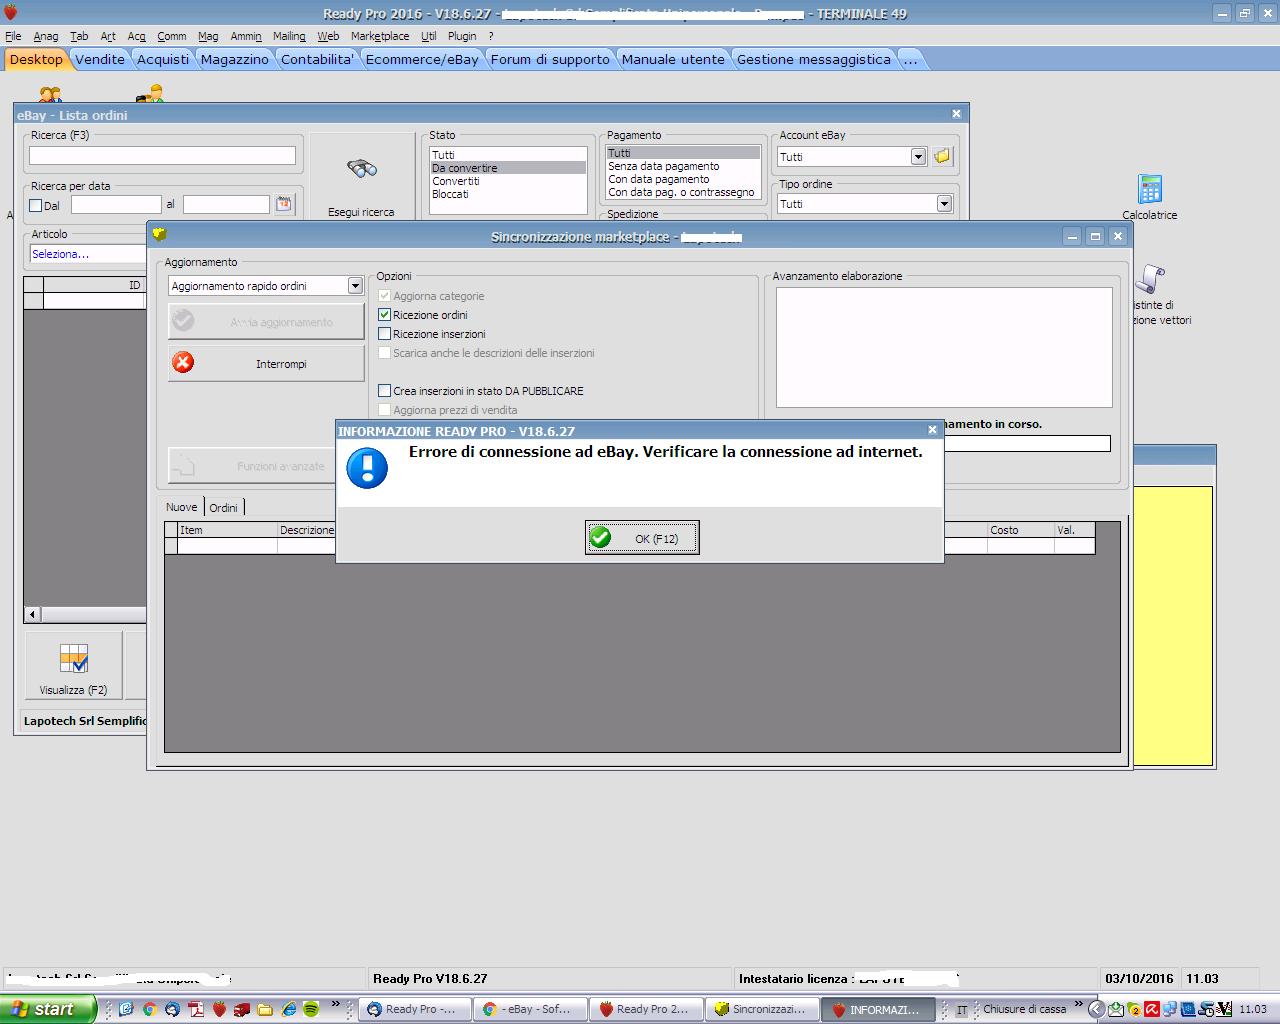Open the Marketplace menu
The height and width of the screenshot is (1024, 1280).
coord(380,36)
